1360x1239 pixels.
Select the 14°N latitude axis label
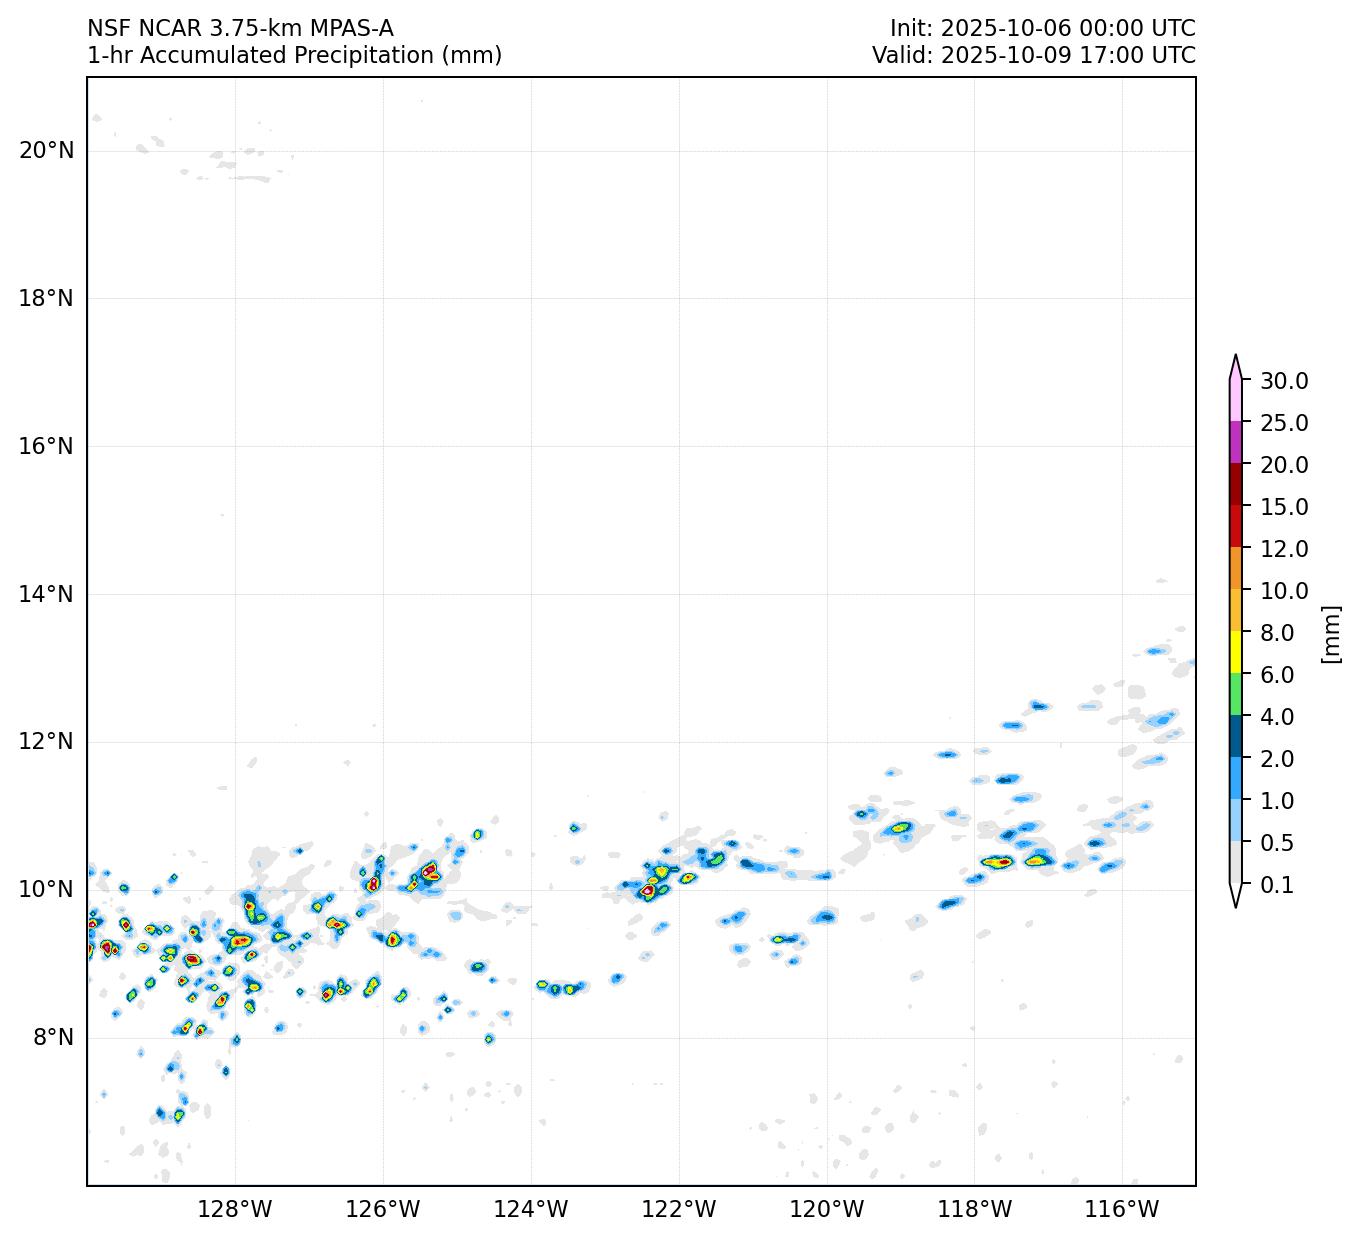[x=46, y=594]
